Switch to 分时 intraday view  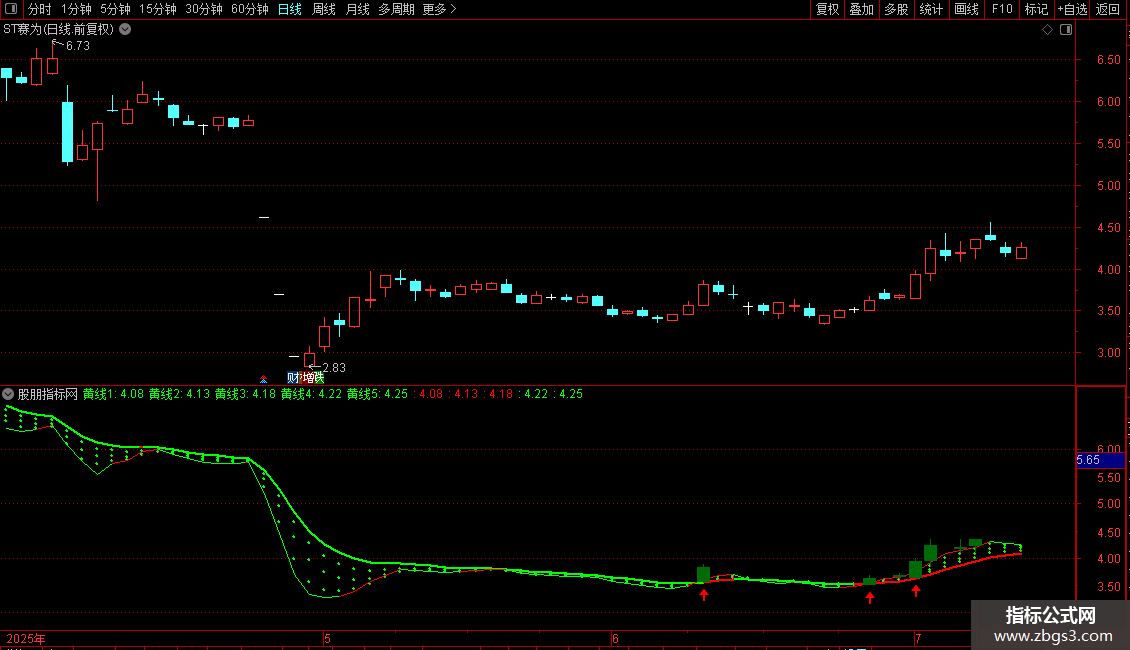point(40,9)
